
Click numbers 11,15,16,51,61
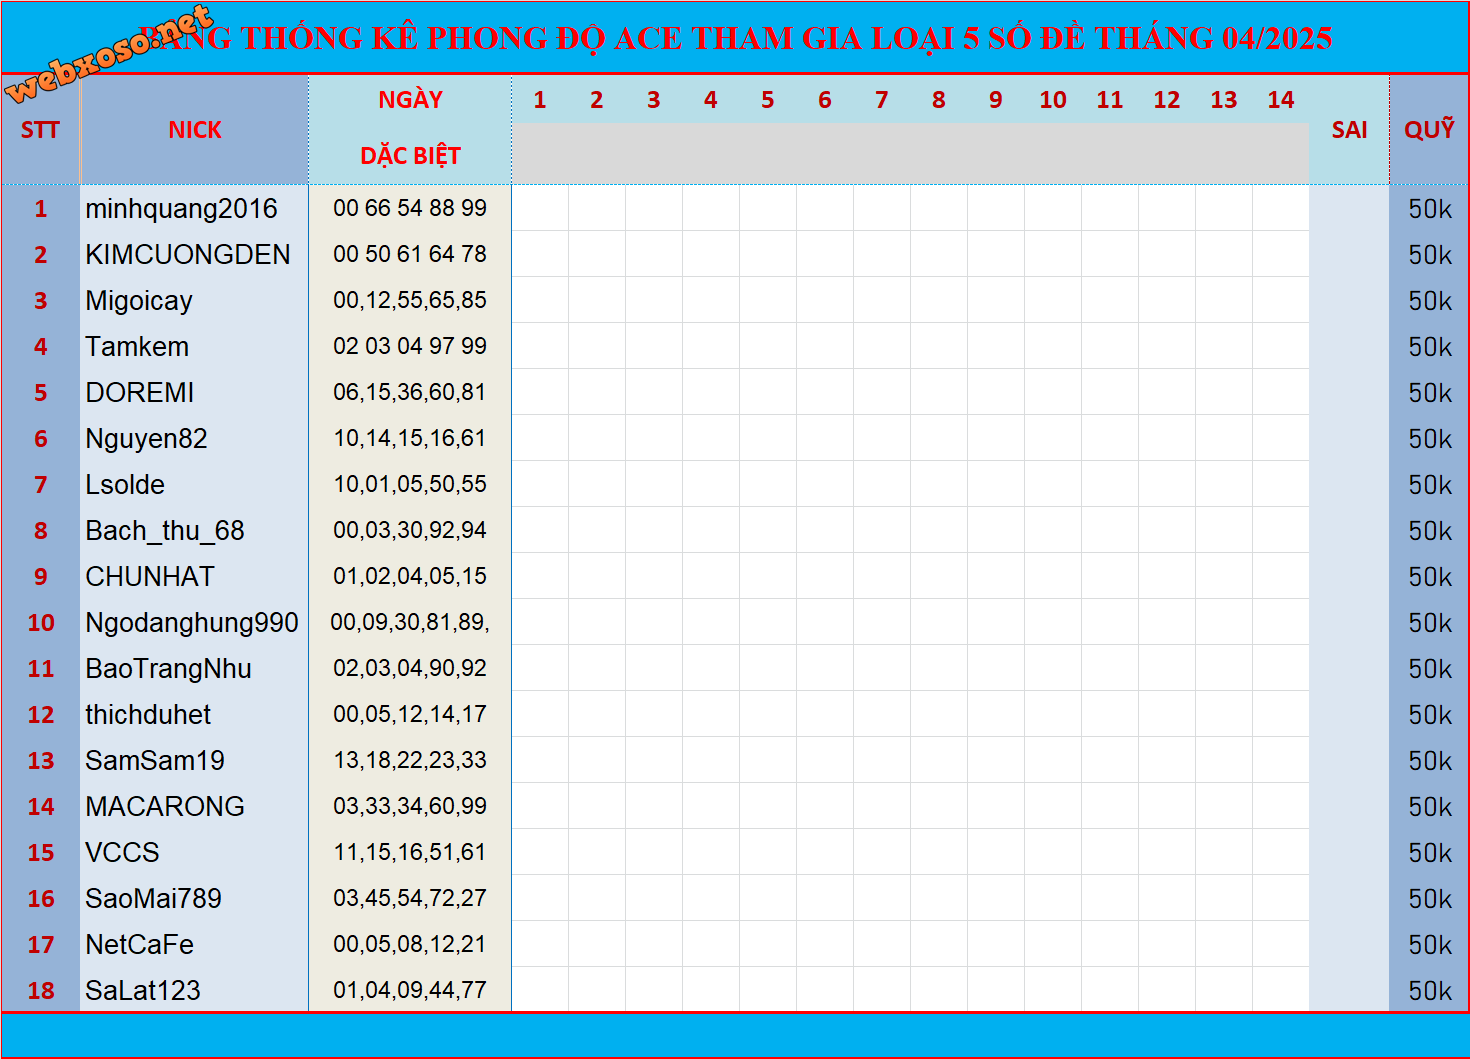(x=410, y=852)
